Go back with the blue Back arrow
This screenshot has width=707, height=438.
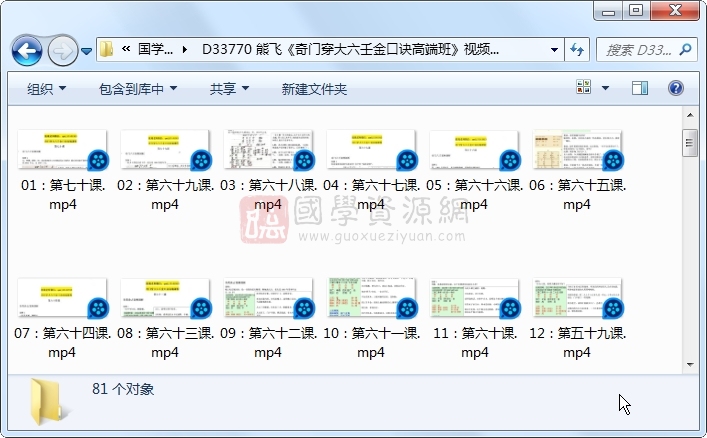coord(27,51)
